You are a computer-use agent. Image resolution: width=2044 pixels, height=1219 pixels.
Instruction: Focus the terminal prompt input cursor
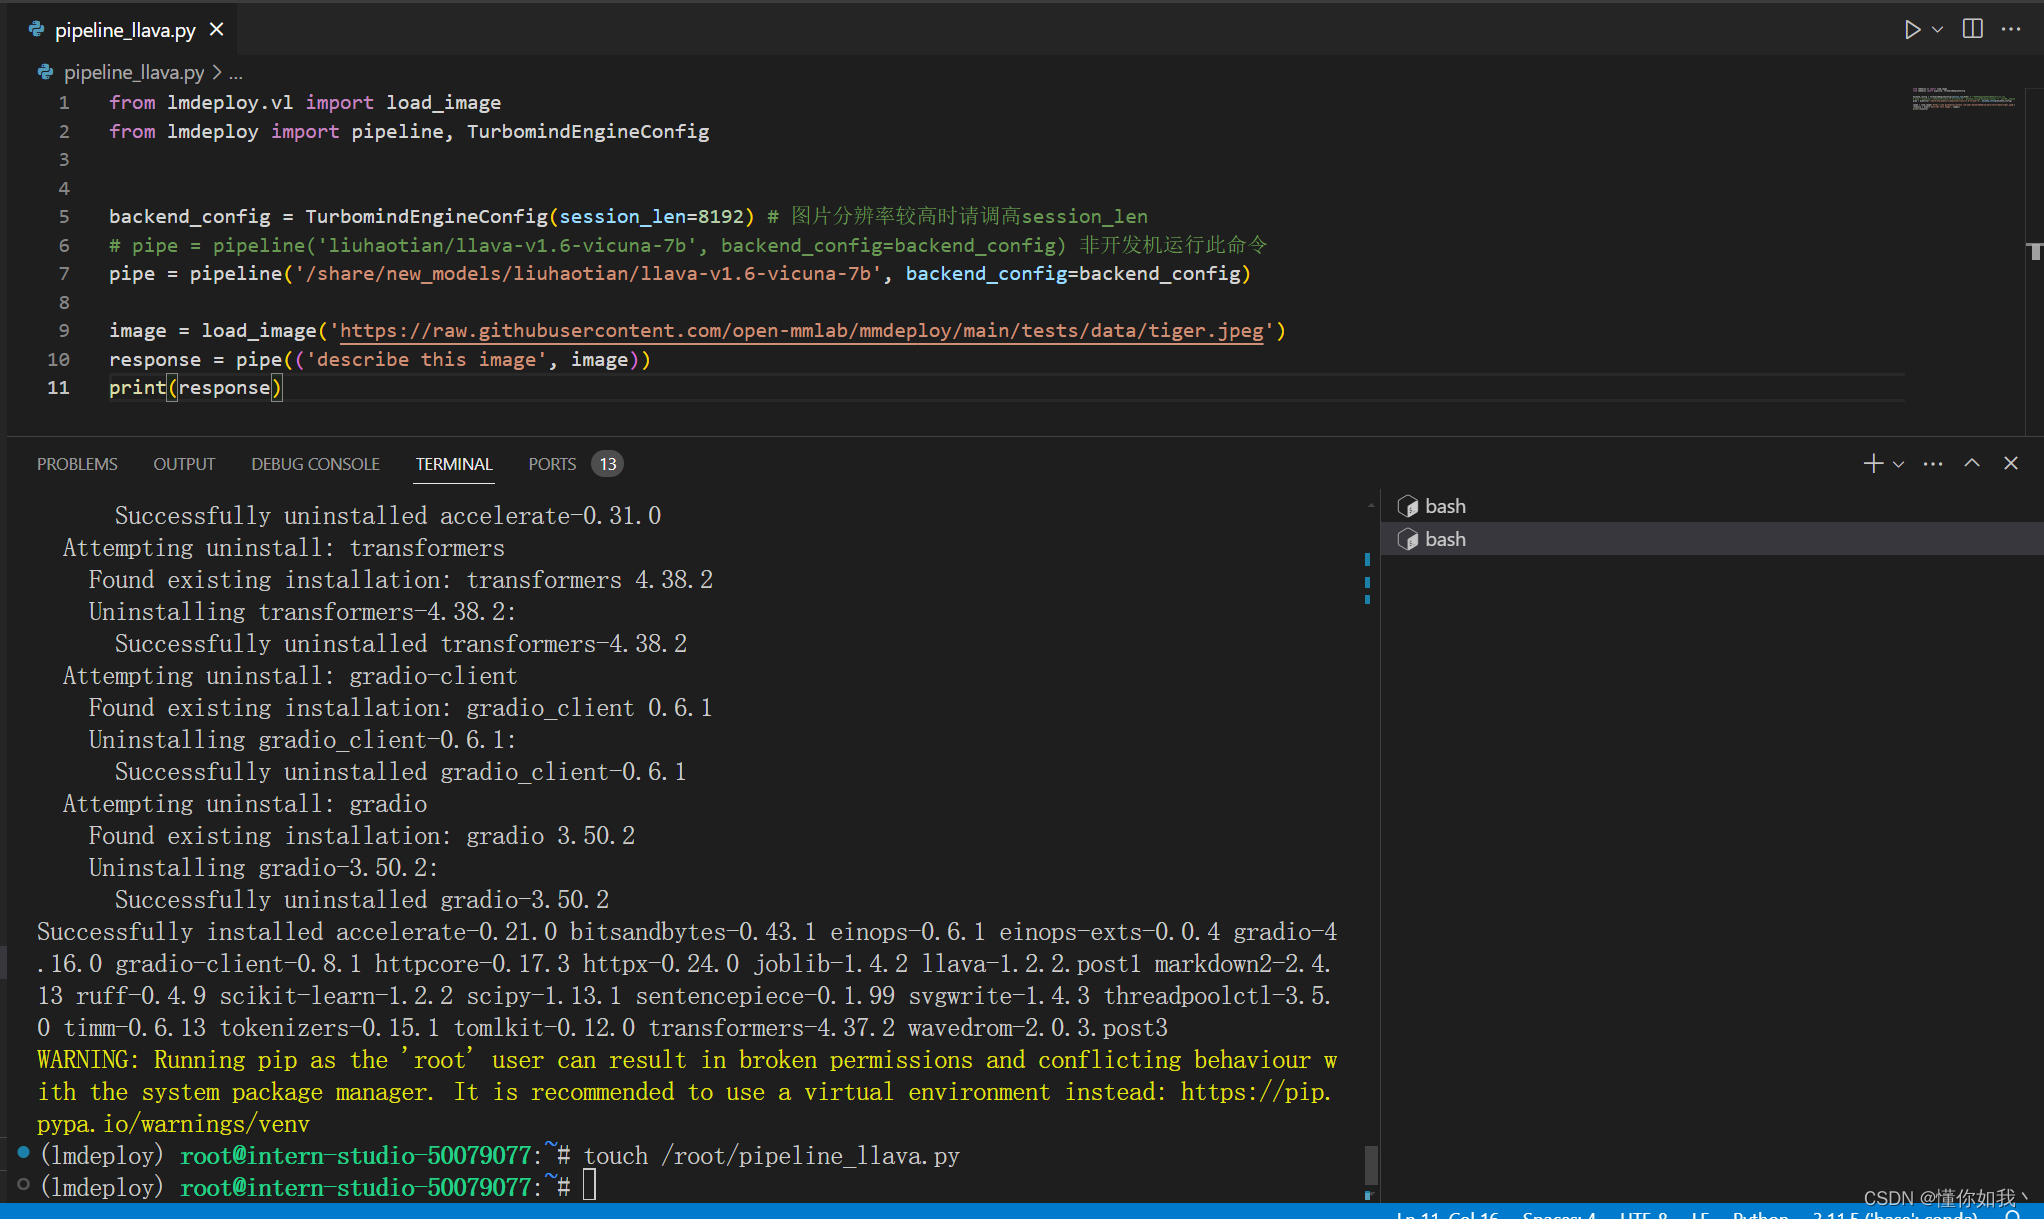[590, 1186]
